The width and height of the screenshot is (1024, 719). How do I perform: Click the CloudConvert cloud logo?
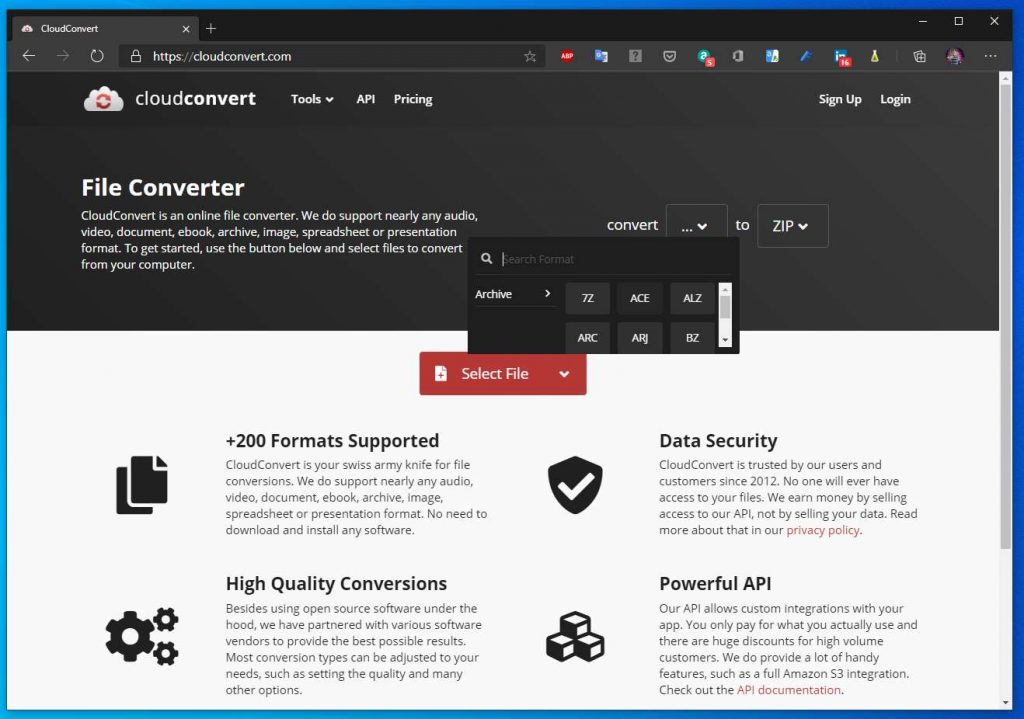(103, 99)
